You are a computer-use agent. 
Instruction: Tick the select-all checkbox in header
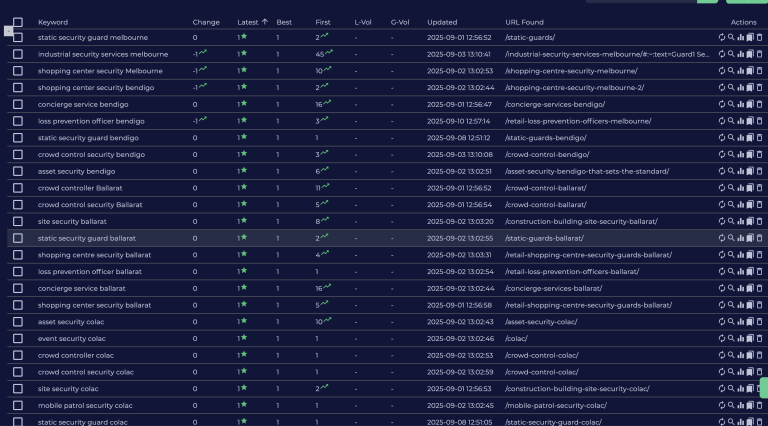point(17,21)
